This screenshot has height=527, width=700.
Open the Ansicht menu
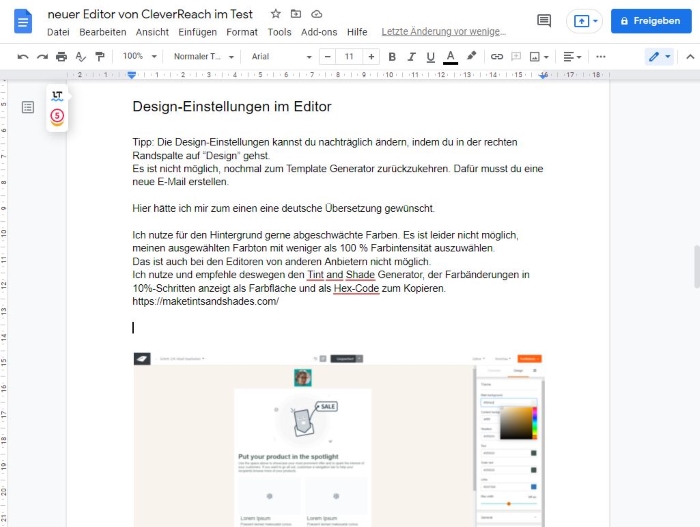coord(152,32)
